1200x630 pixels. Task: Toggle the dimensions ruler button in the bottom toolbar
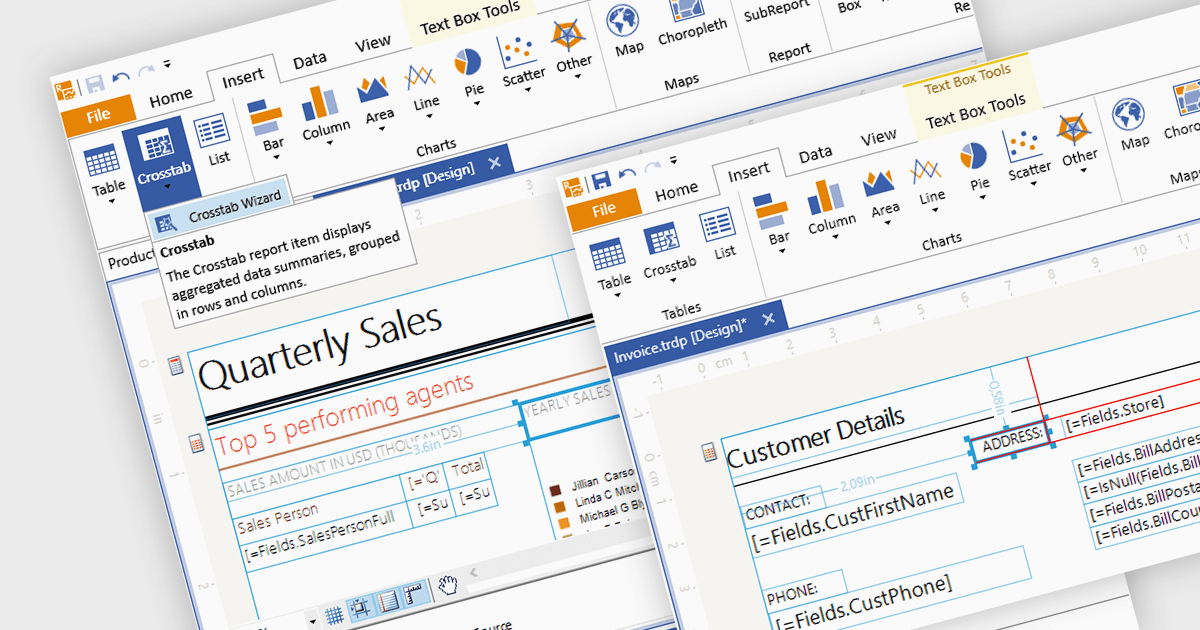(416, 592)
